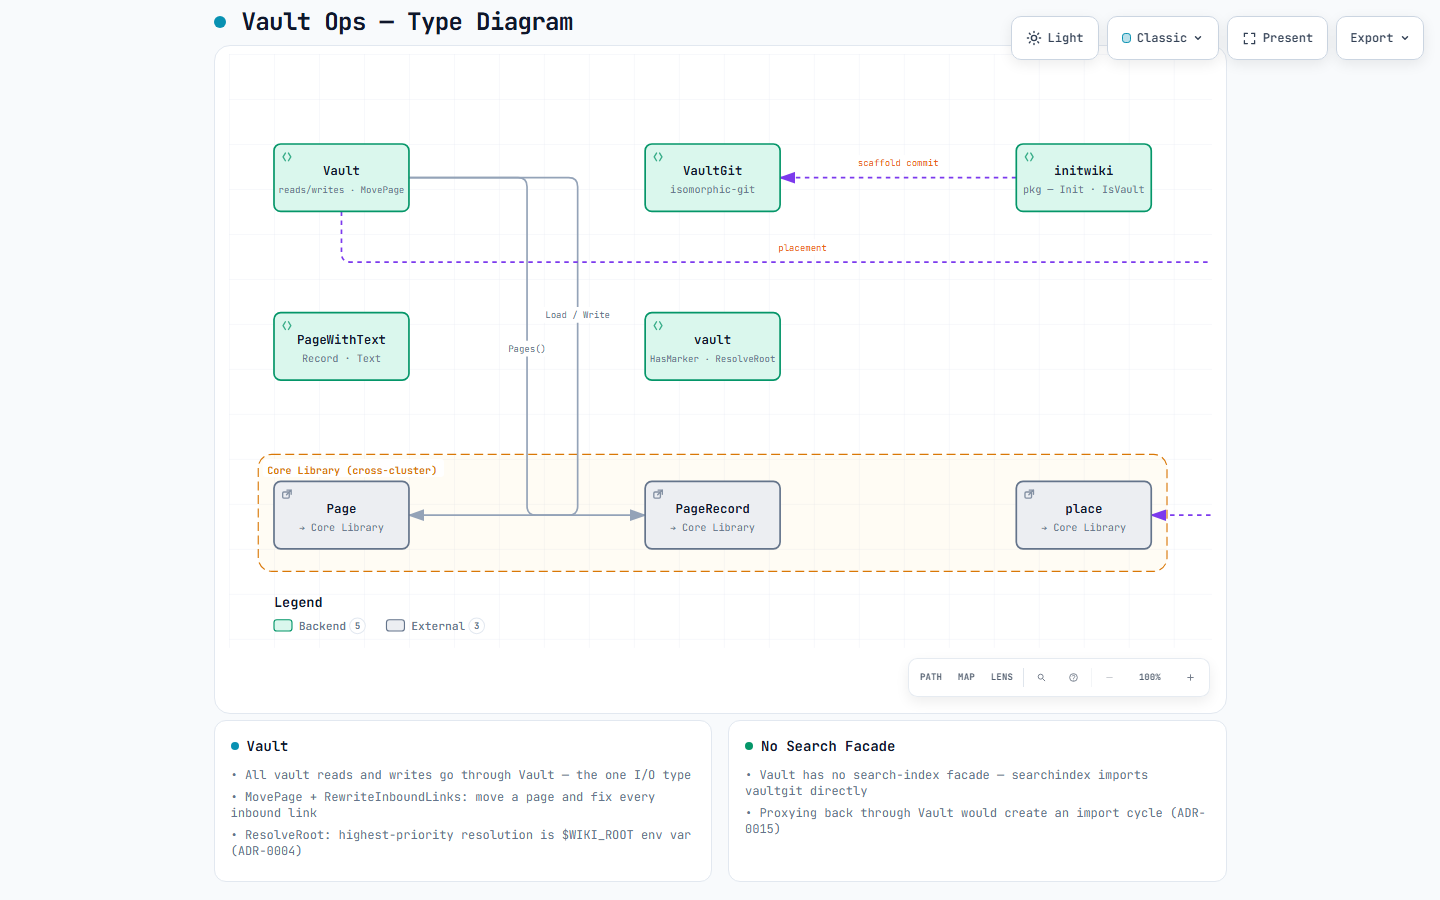The height and width of the screenshot is (900, 1440).
Task: Click the place node's external link icon
Action: 1029,494
